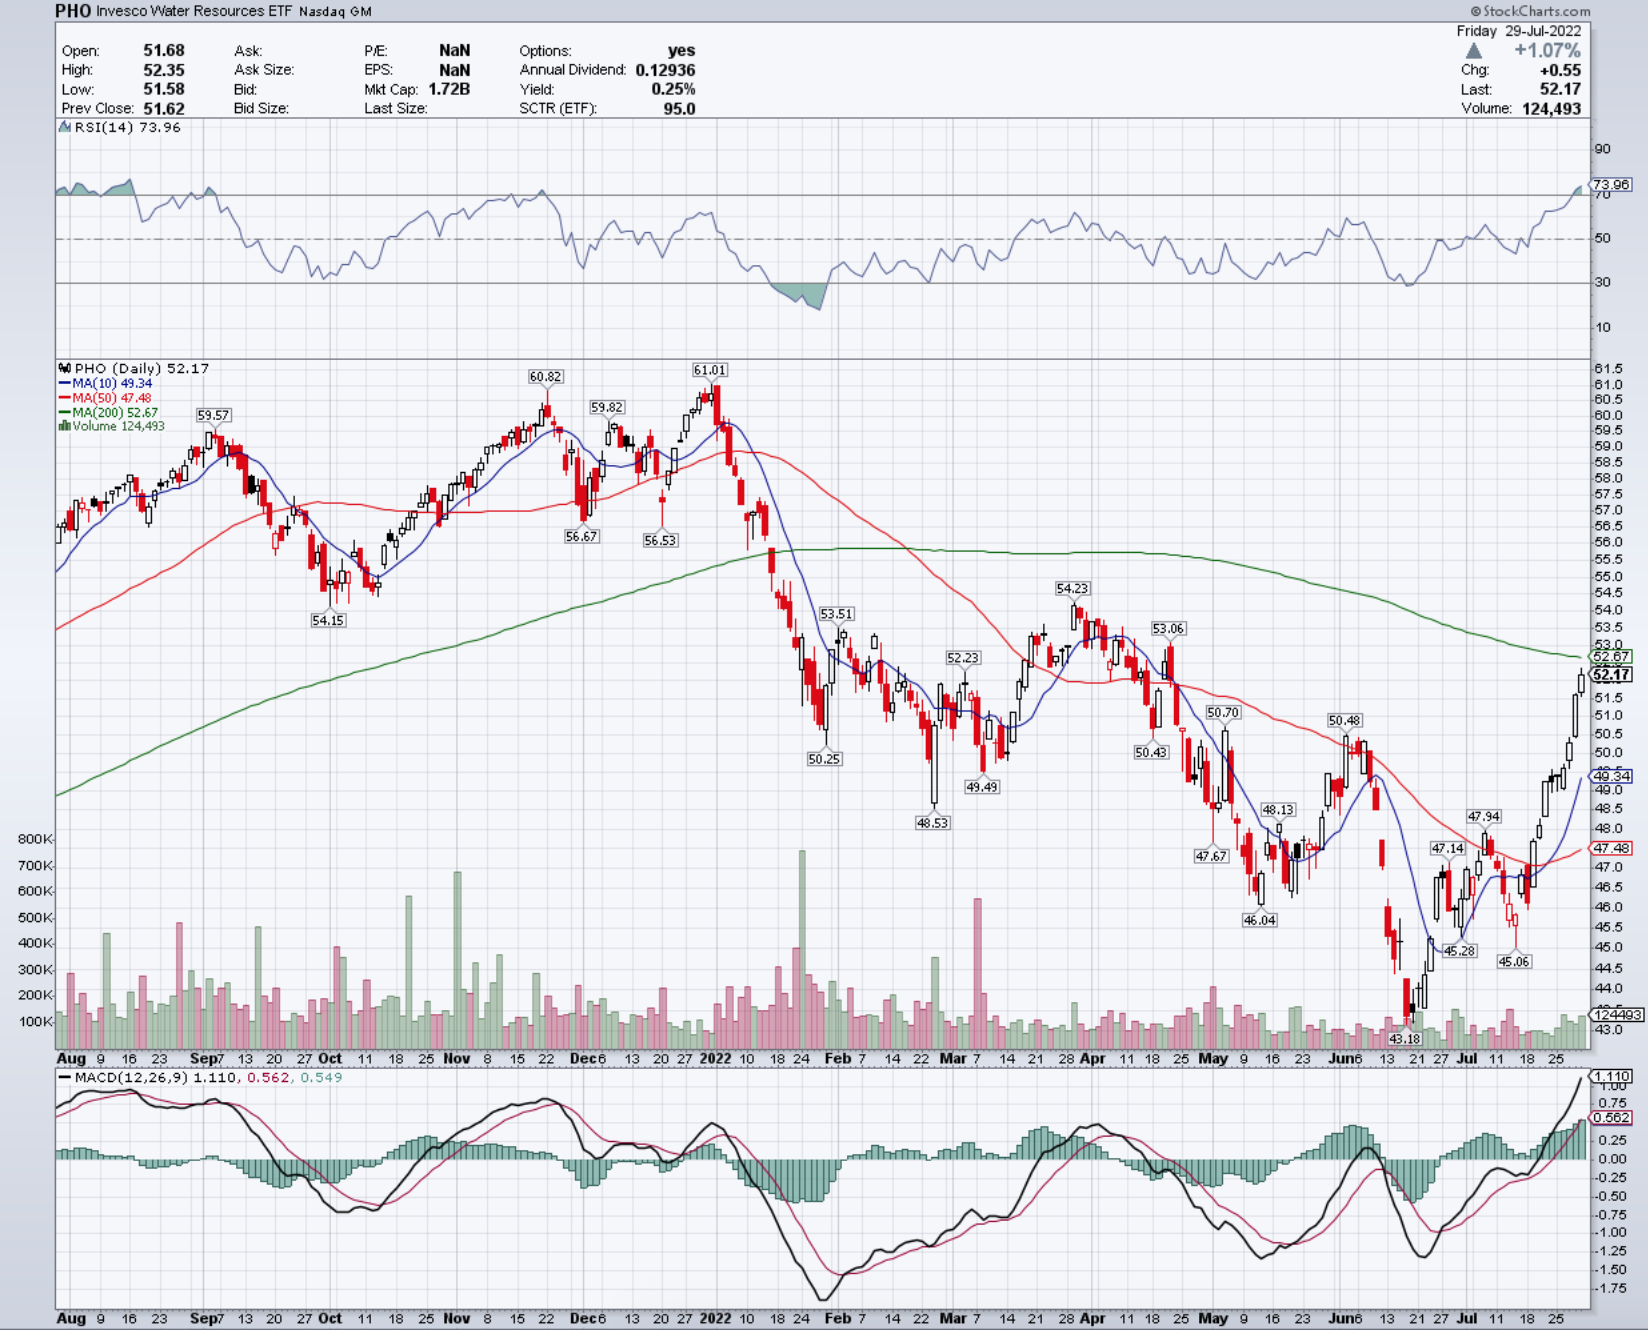Click the 0.562 signal tag on right axis
The height and width of the screenshot is (1330, 1648).
coord(1612,1118)
